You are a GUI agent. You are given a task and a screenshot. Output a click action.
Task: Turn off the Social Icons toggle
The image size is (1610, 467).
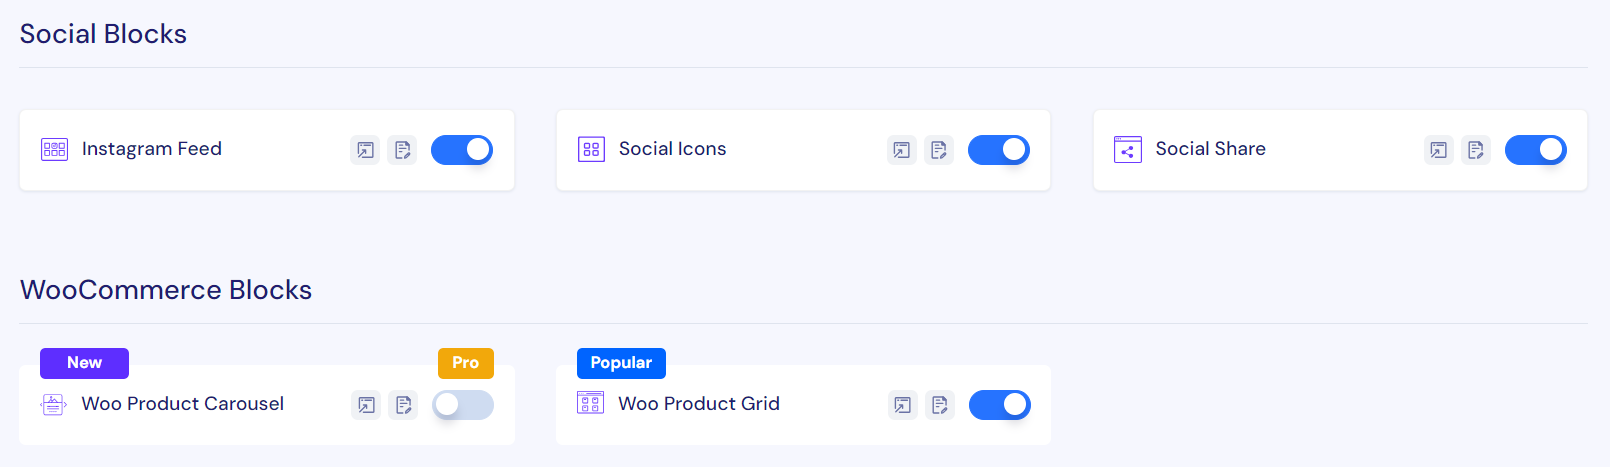pos(999,150)
